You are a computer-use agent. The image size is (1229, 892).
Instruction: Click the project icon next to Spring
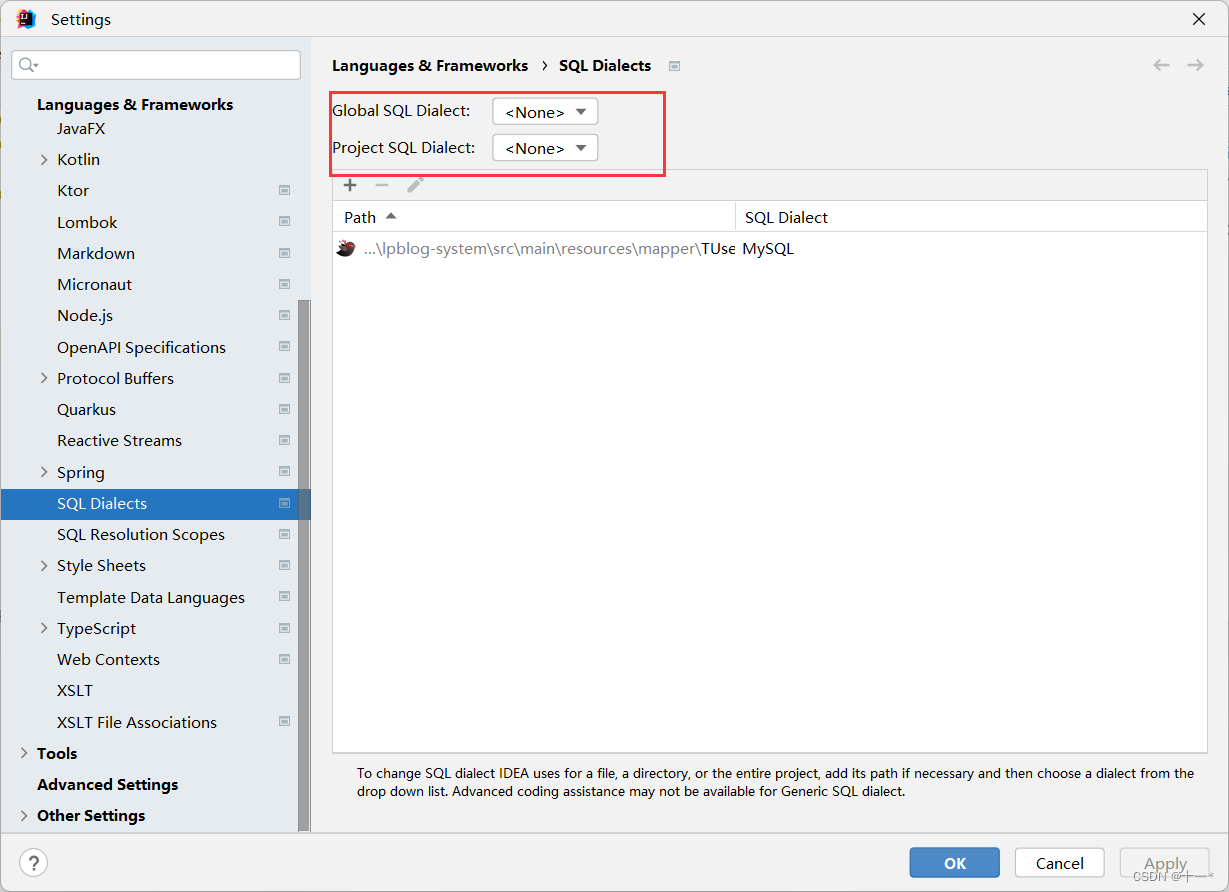[284, 472]
